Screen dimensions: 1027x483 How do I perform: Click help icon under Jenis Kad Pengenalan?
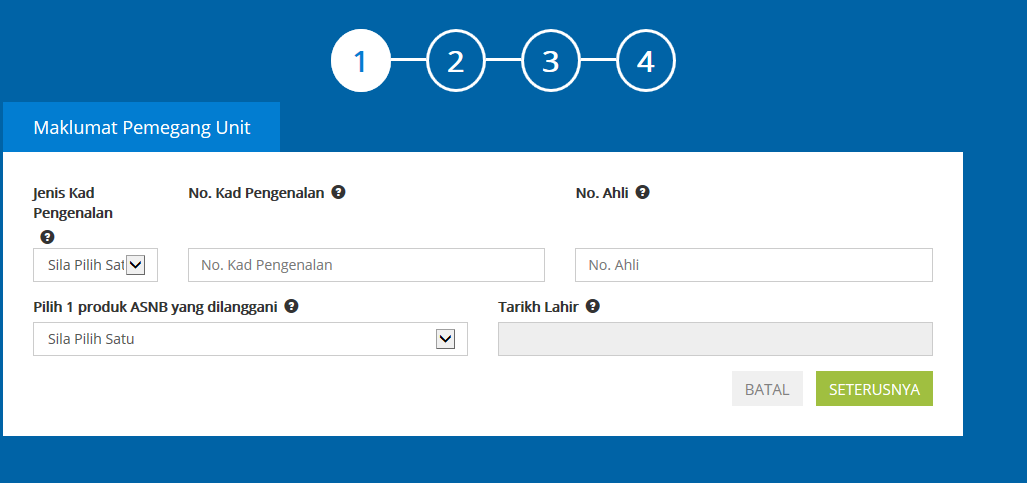pos(47,237)
